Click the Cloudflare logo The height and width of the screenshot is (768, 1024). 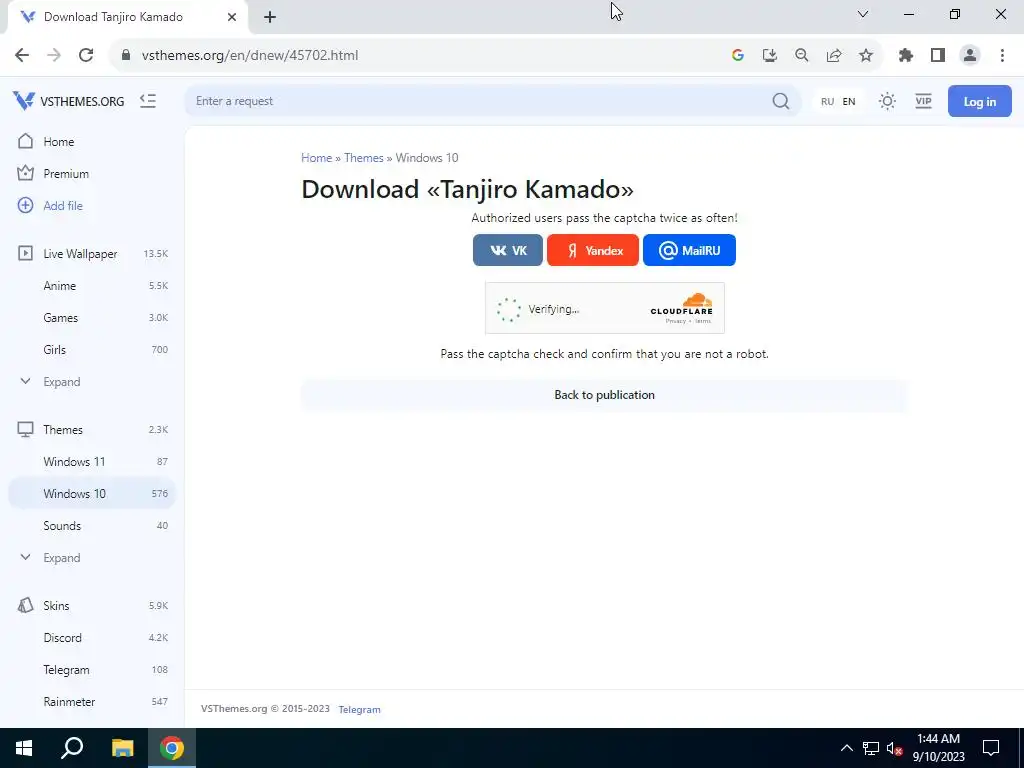pos(682,304)
